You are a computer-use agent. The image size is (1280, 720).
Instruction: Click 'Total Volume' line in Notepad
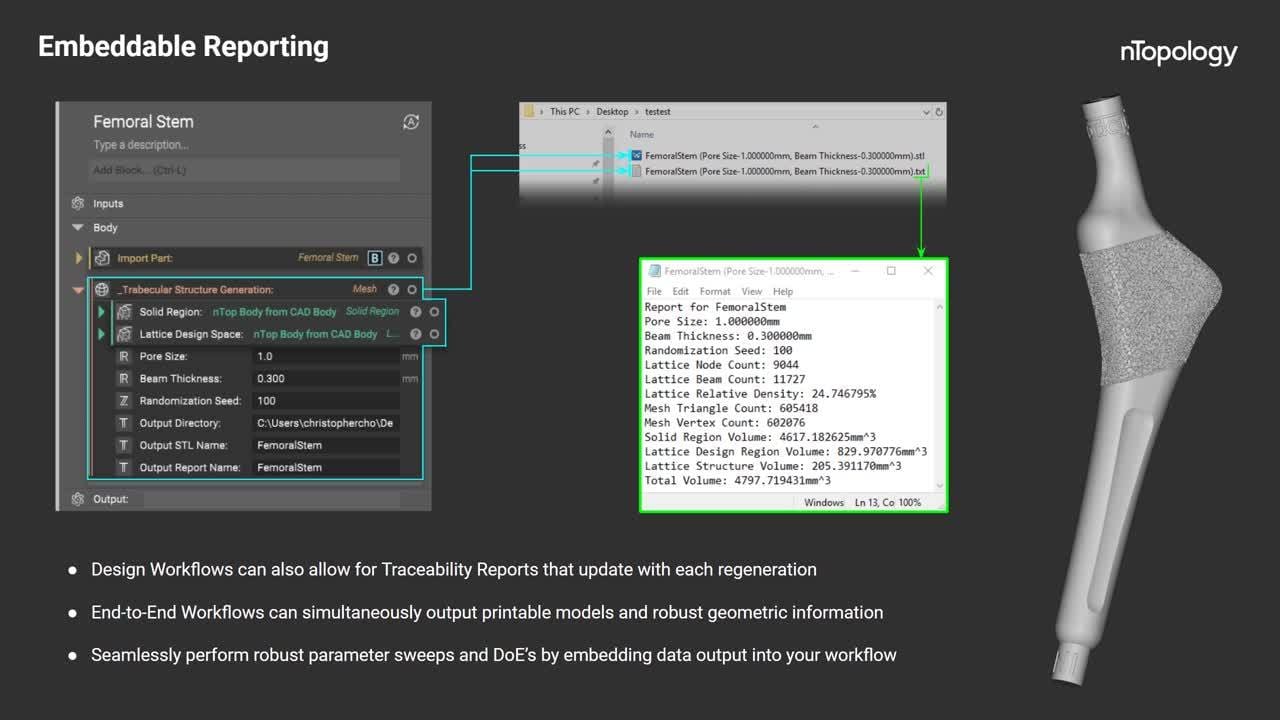[738, 480]
